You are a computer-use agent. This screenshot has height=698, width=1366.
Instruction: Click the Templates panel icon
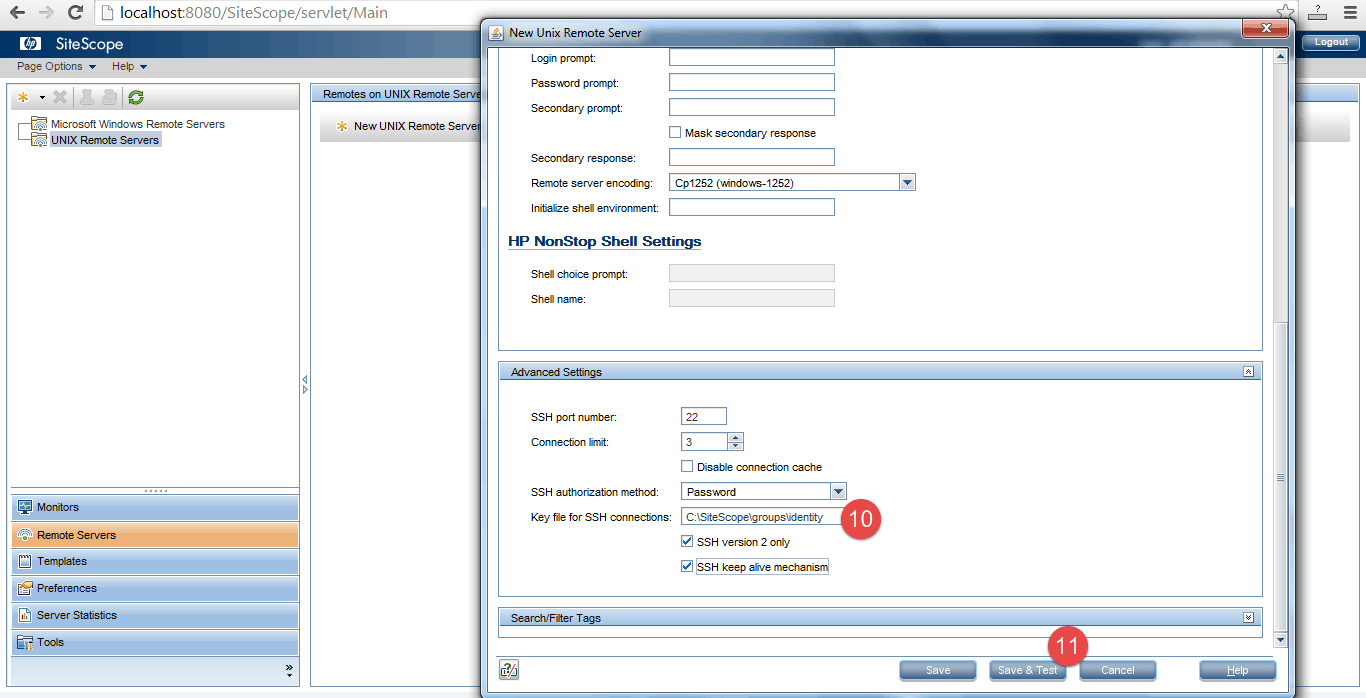pyautogui.click(x=25, y=561)
